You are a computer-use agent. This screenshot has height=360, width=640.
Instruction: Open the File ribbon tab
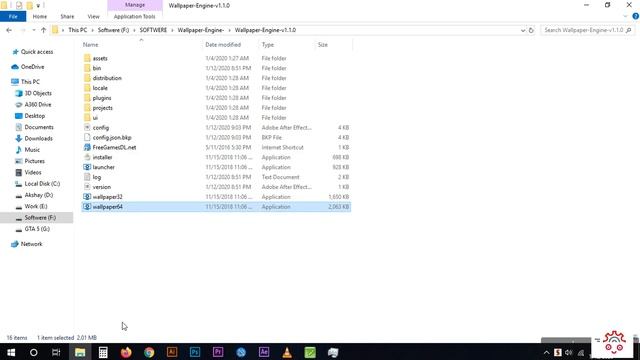pos(13,16)
